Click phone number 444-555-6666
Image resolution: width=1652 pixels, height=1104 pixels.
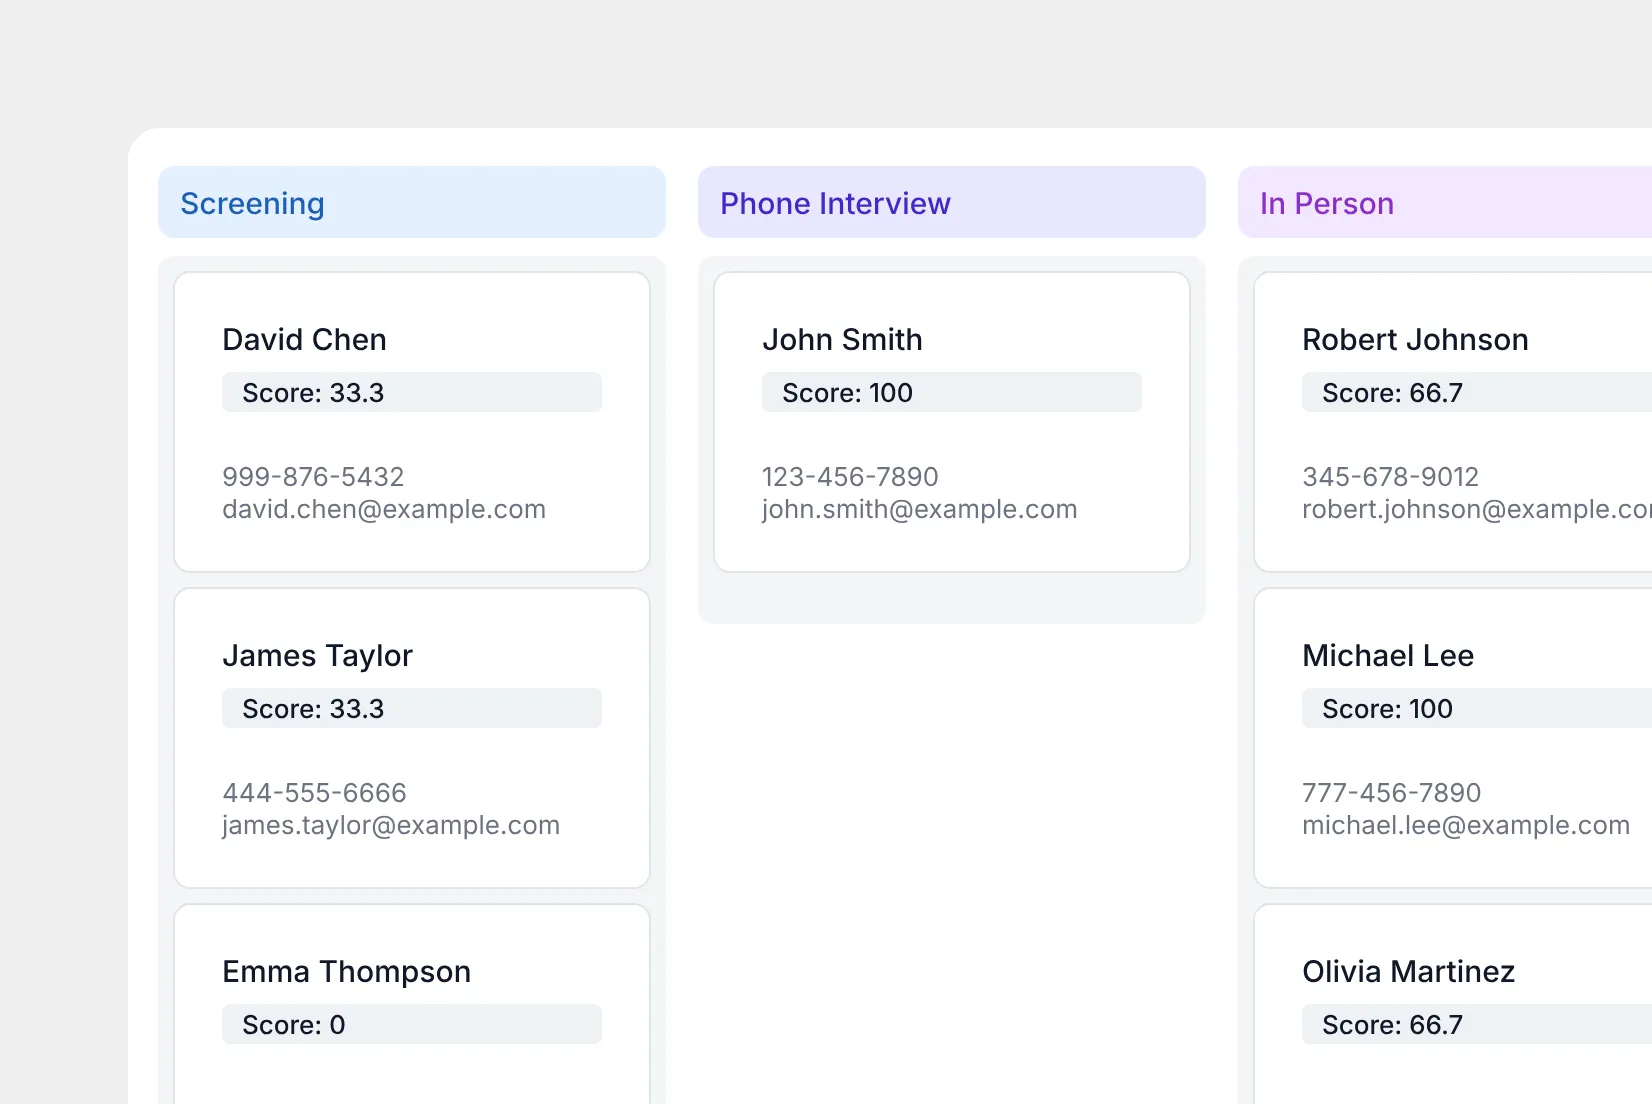click(314, 793)
